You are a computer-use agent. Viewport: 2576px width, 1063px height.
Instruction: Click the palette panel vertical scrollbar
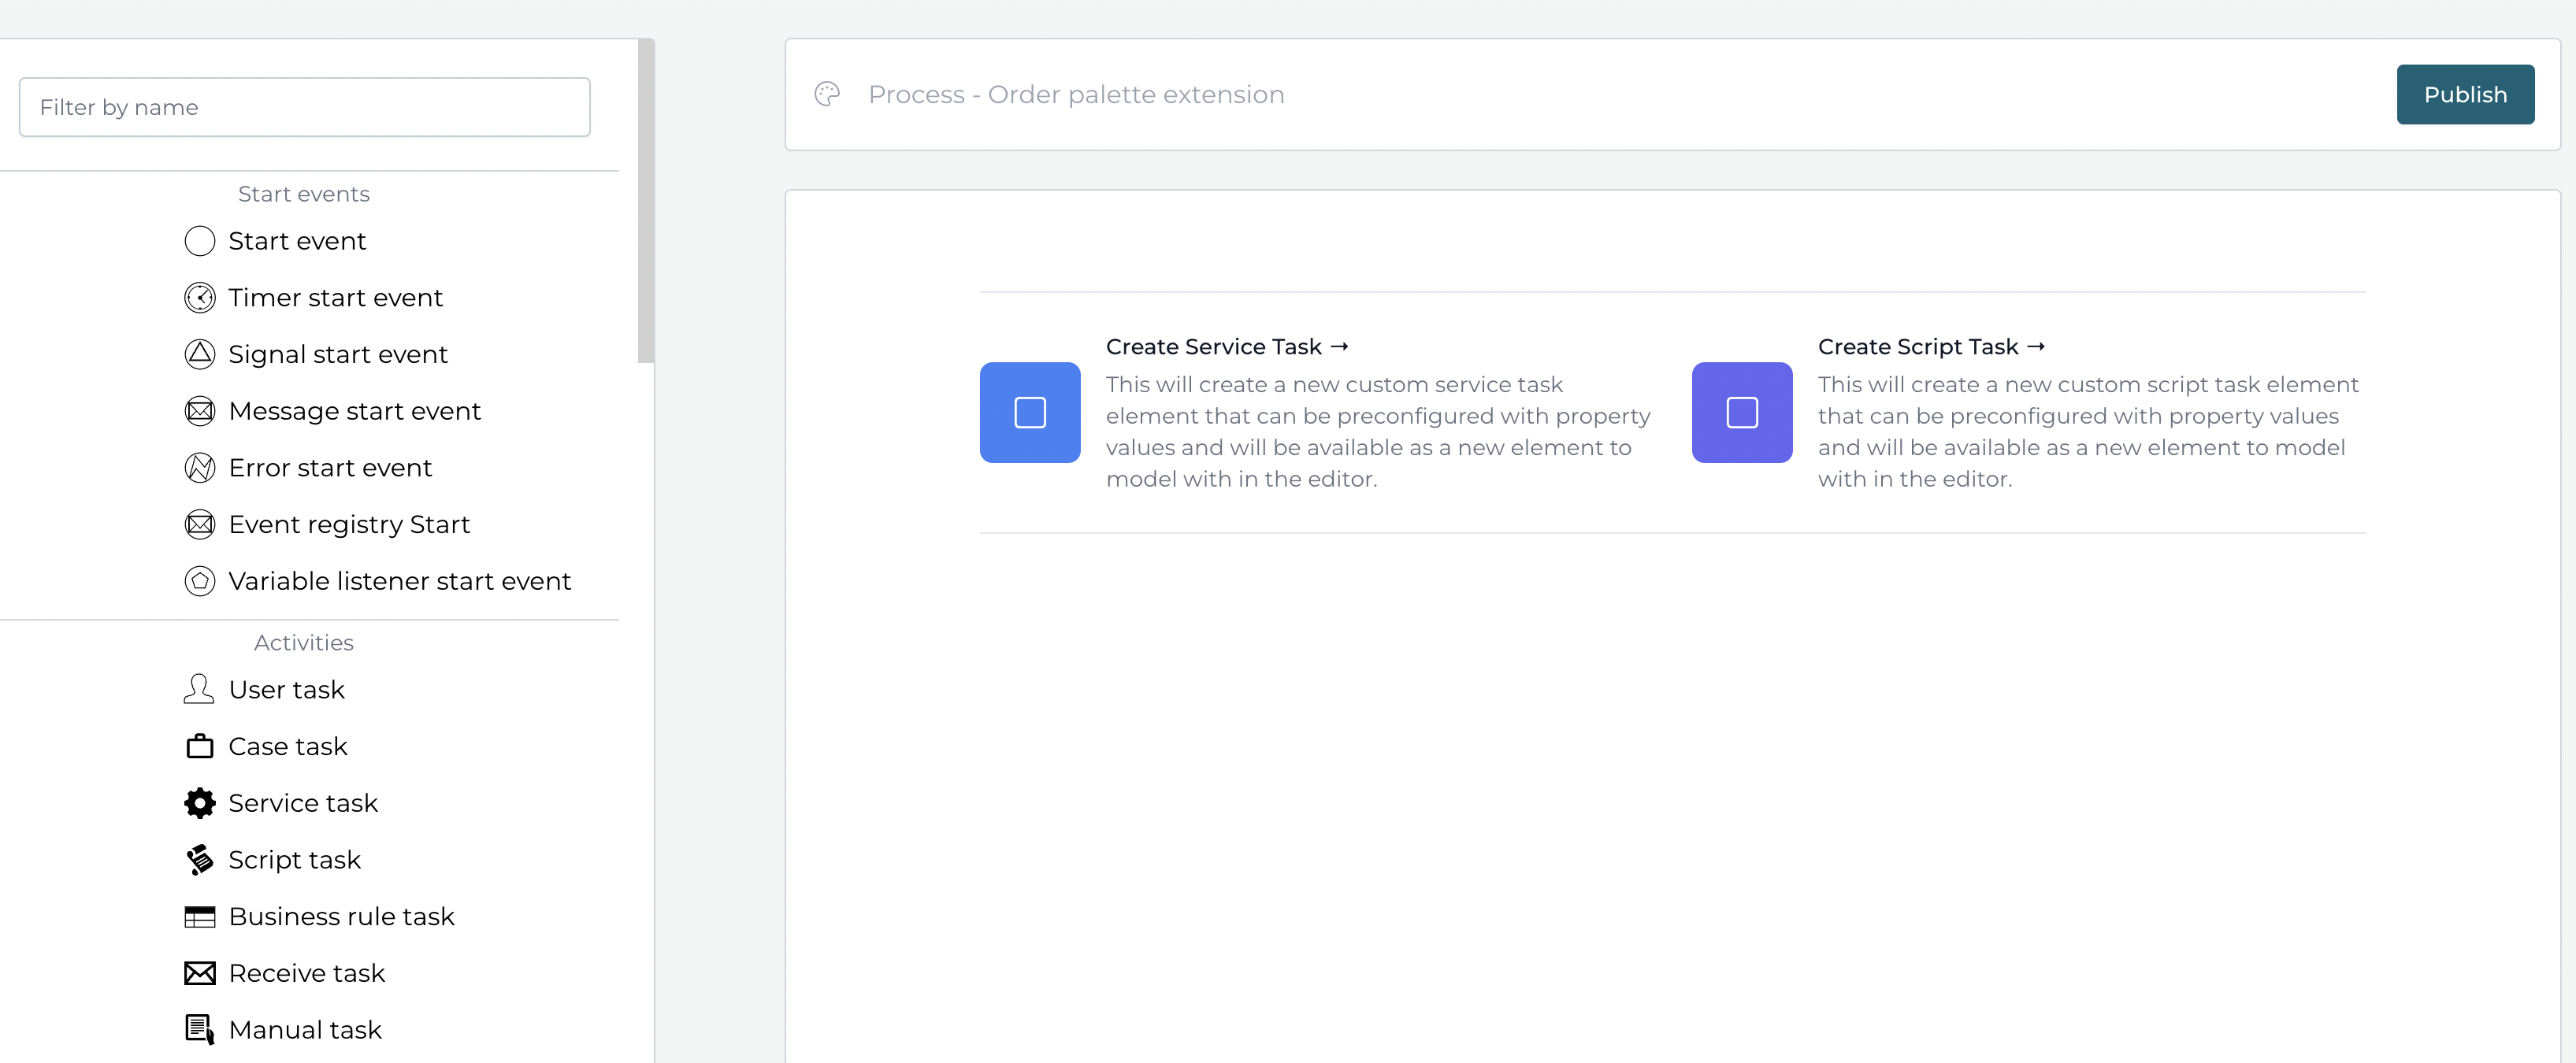646,200
